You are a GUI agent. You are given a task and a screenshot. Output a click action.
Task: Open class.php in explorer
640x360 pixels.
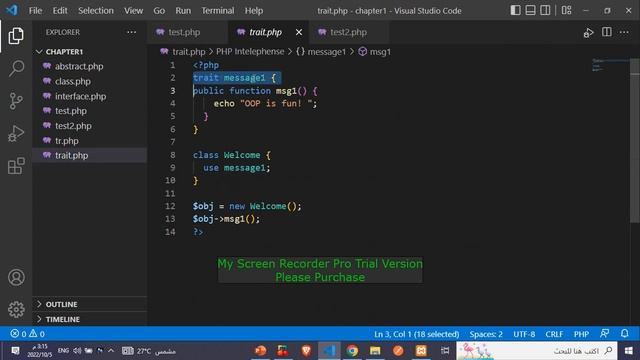click(x=89, y=81)
